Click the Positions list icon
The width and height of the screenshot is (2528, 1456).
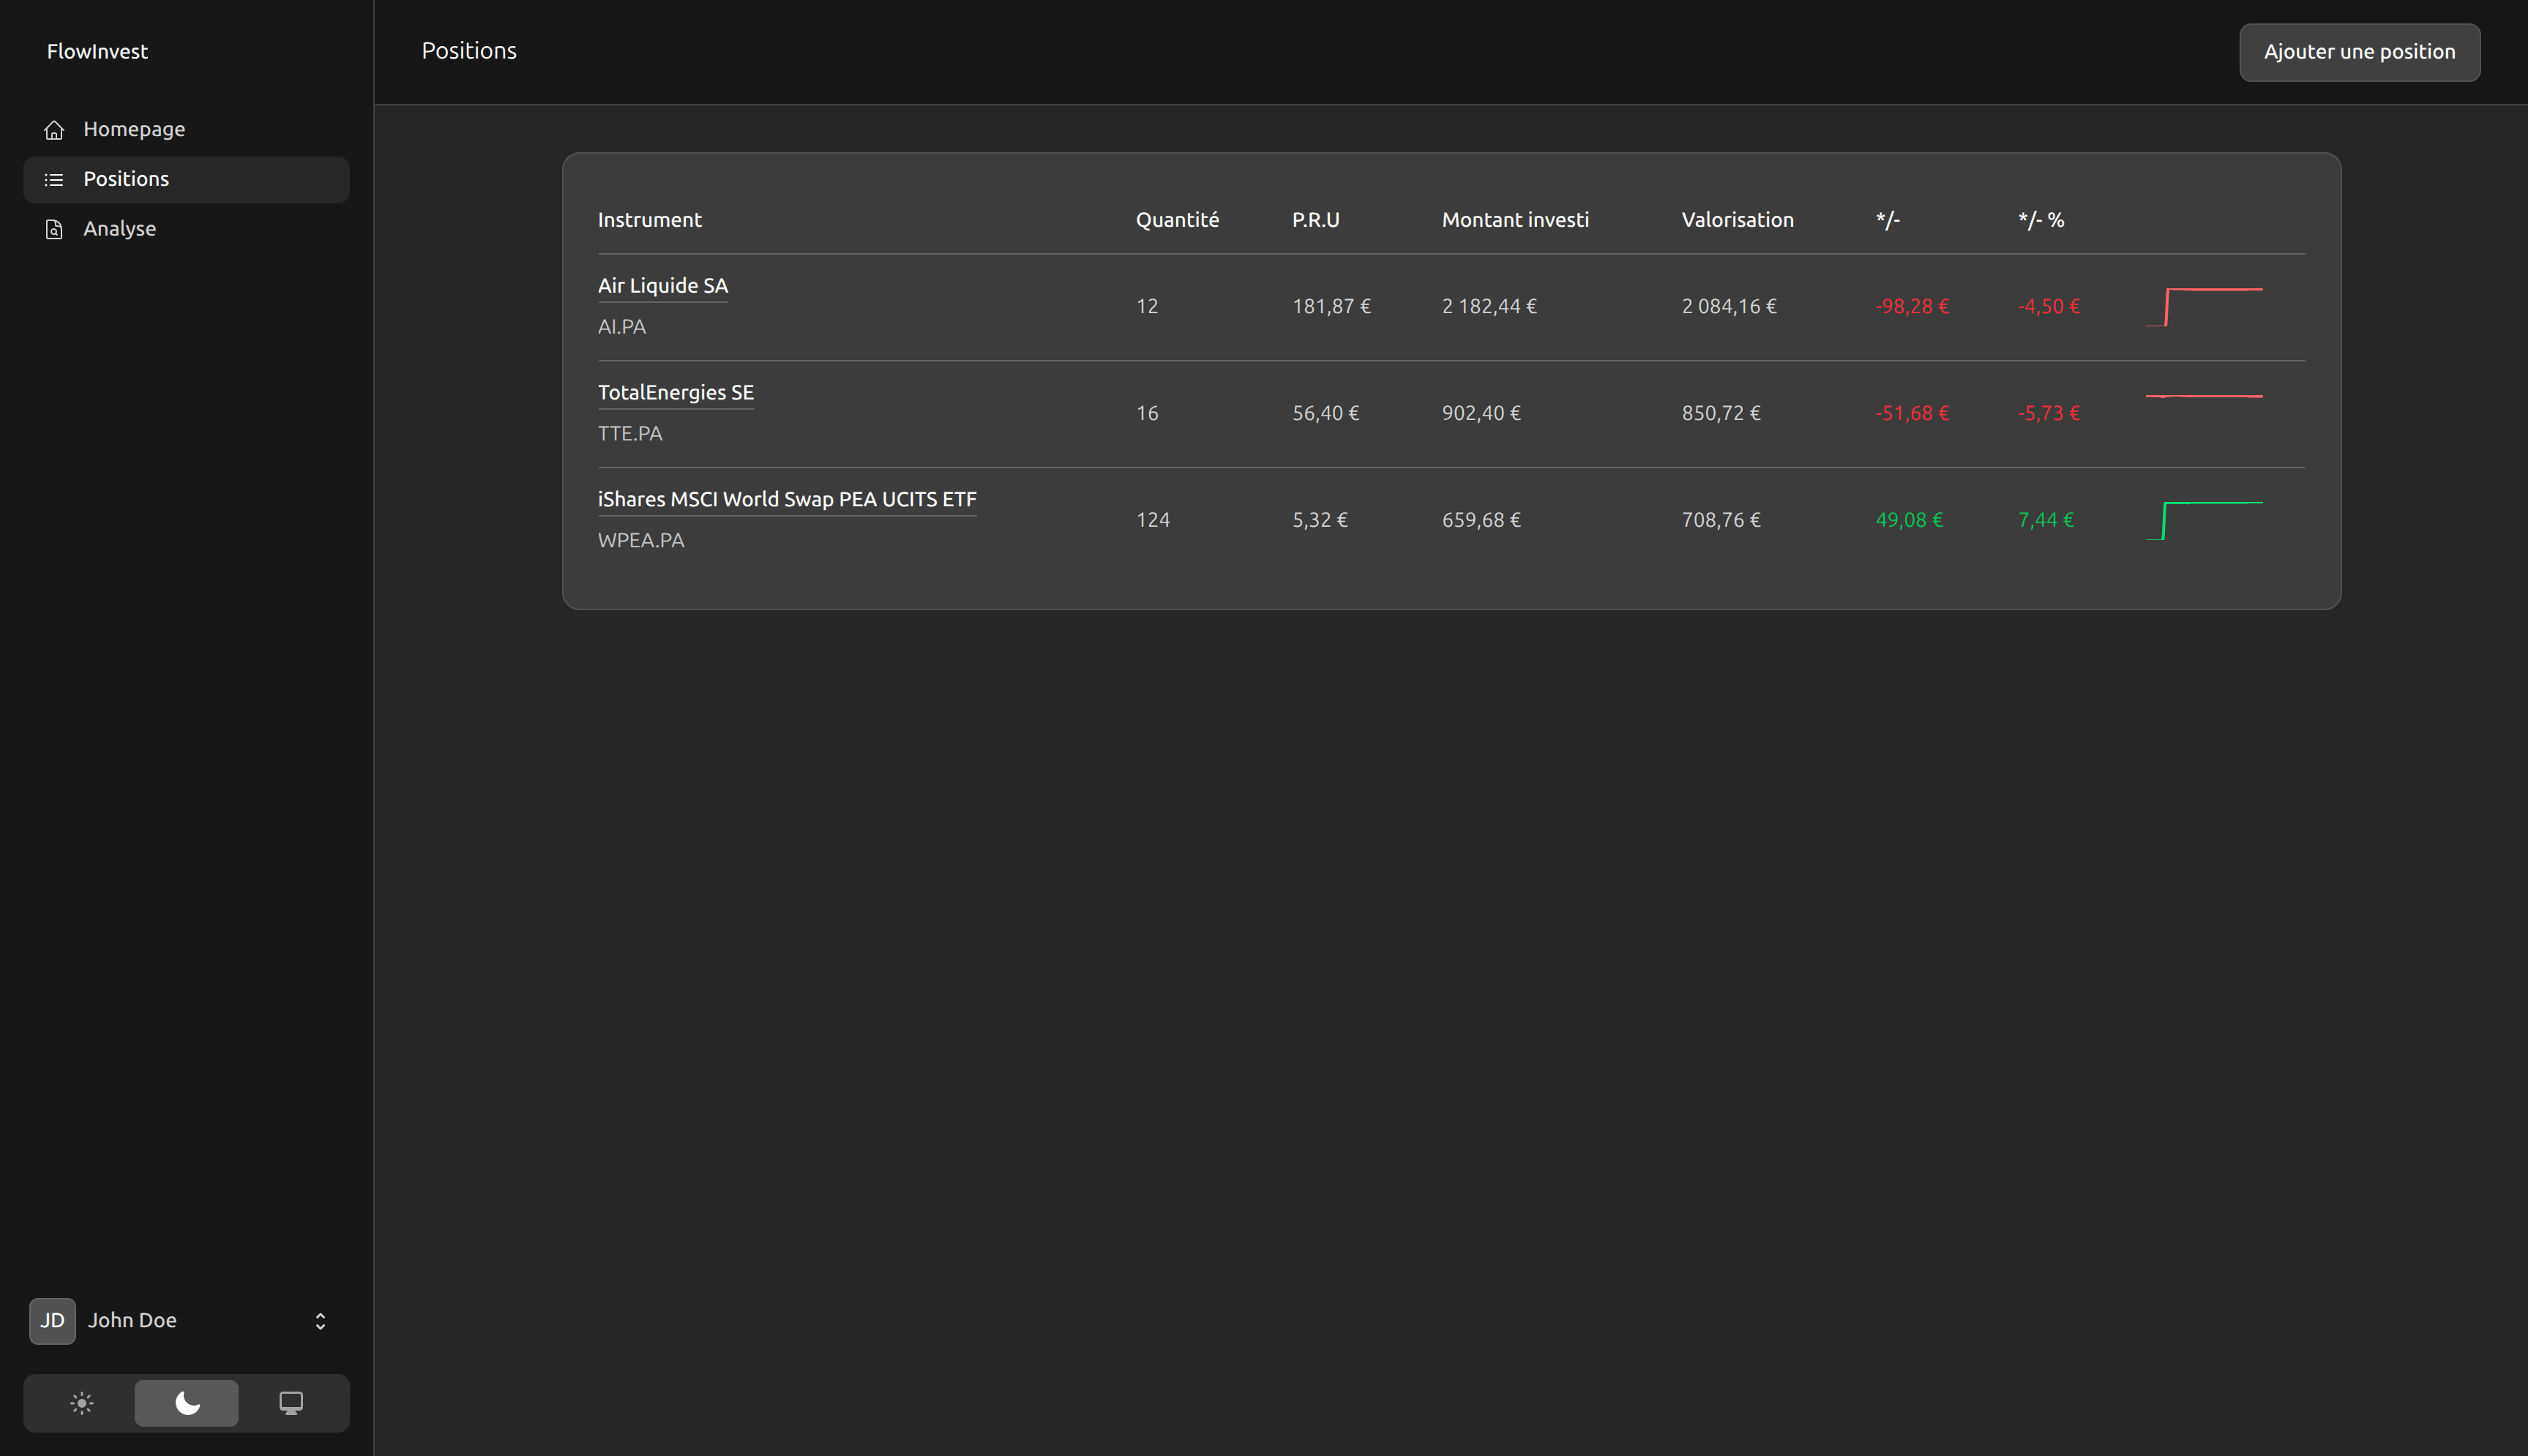[54, 180]
